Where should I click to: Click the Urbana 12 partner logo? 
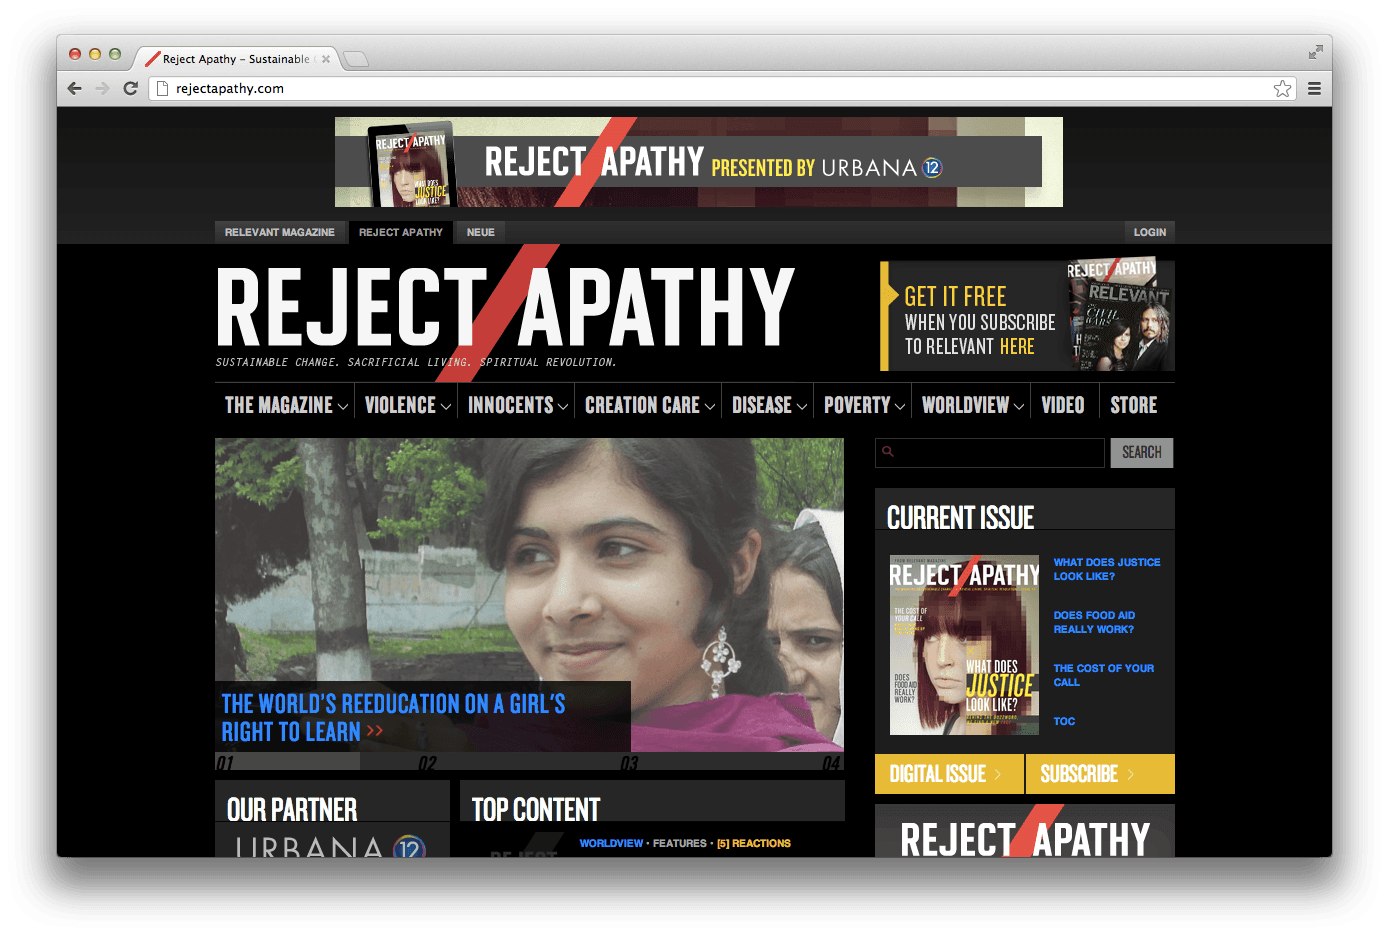click(x=331, y=847)
